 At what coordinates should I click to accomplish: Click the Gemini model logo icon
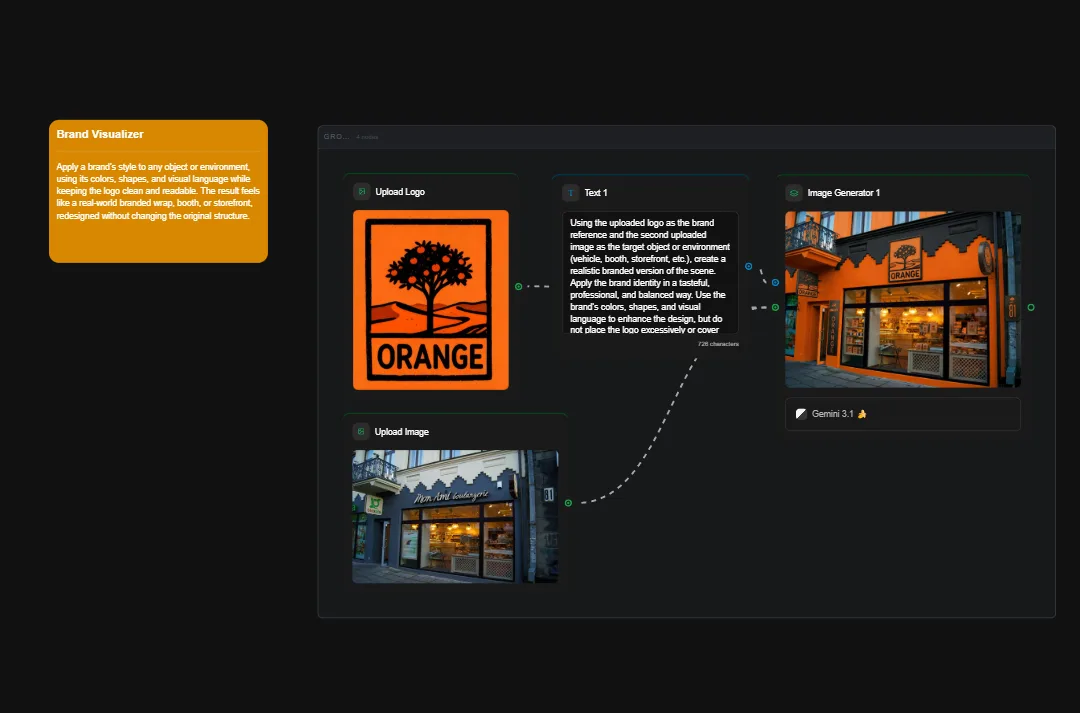(x=800, y=413)
